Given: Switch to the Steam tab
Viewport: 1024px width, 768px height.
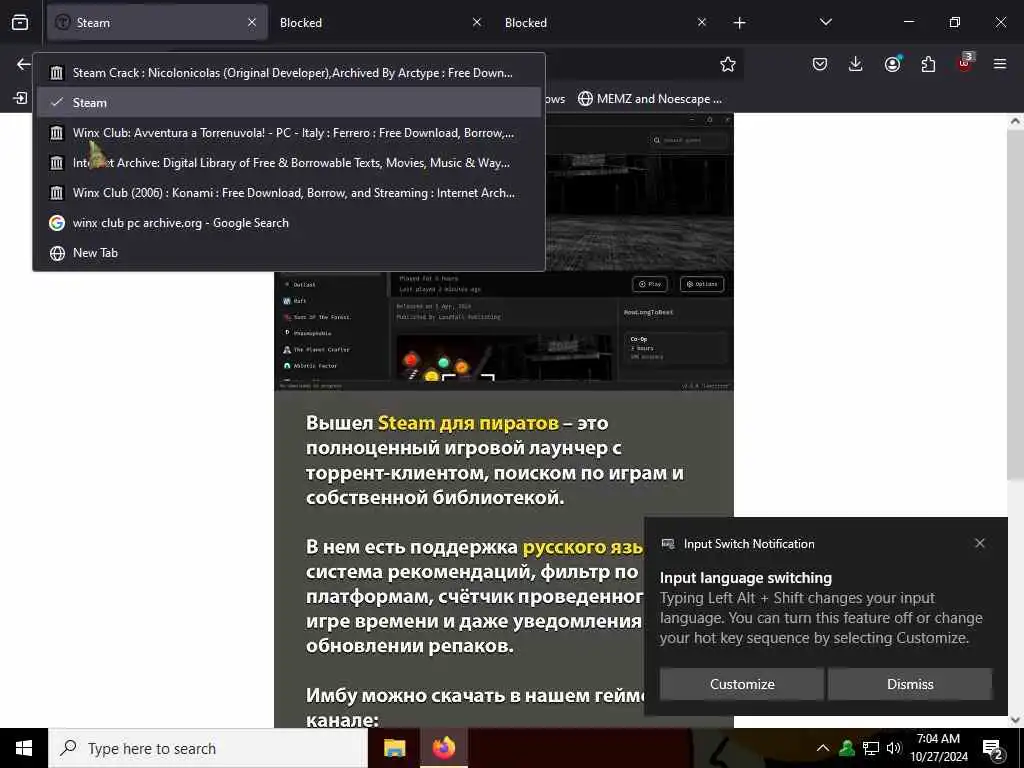Looking at the screenshot, I should [x=157, y=22].
